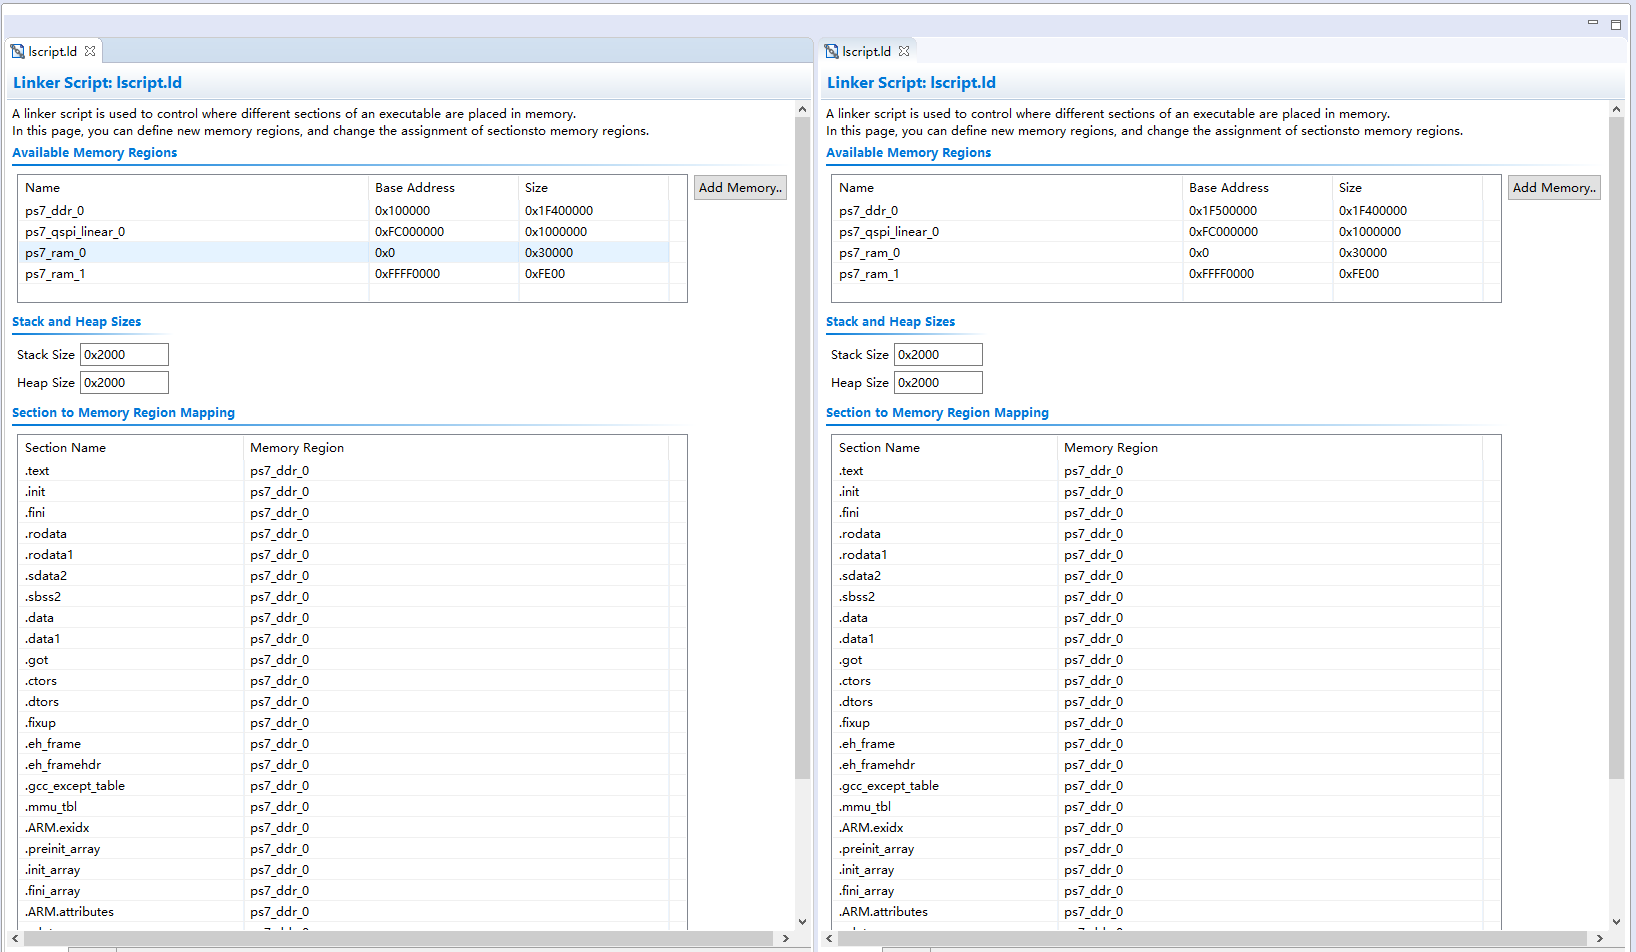Image resolution: width=1636 pixels, height=952 pixels.
Task: Select the left lscript.ld editor tab
Action: [53, 51]
